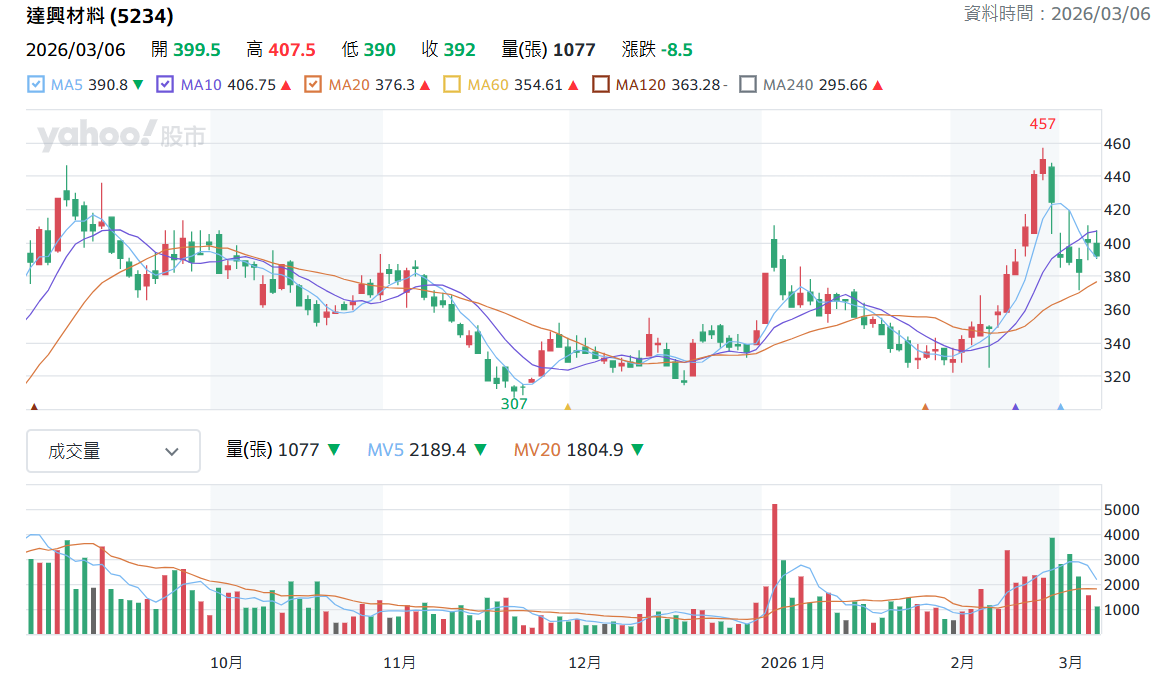The image size is (1157, 677).
Task: Enable the MA240 moving average checkbox
Action: (x=747, y=84)
